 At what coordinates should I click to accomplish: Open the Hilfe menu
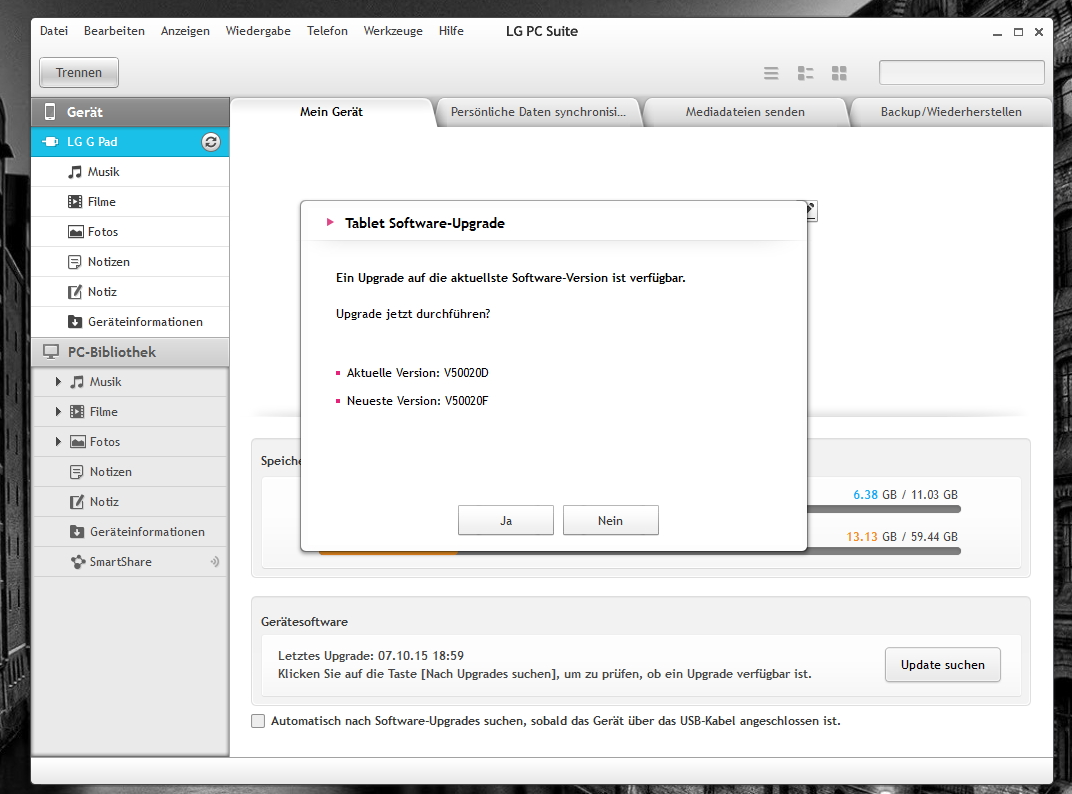point(451,31)
